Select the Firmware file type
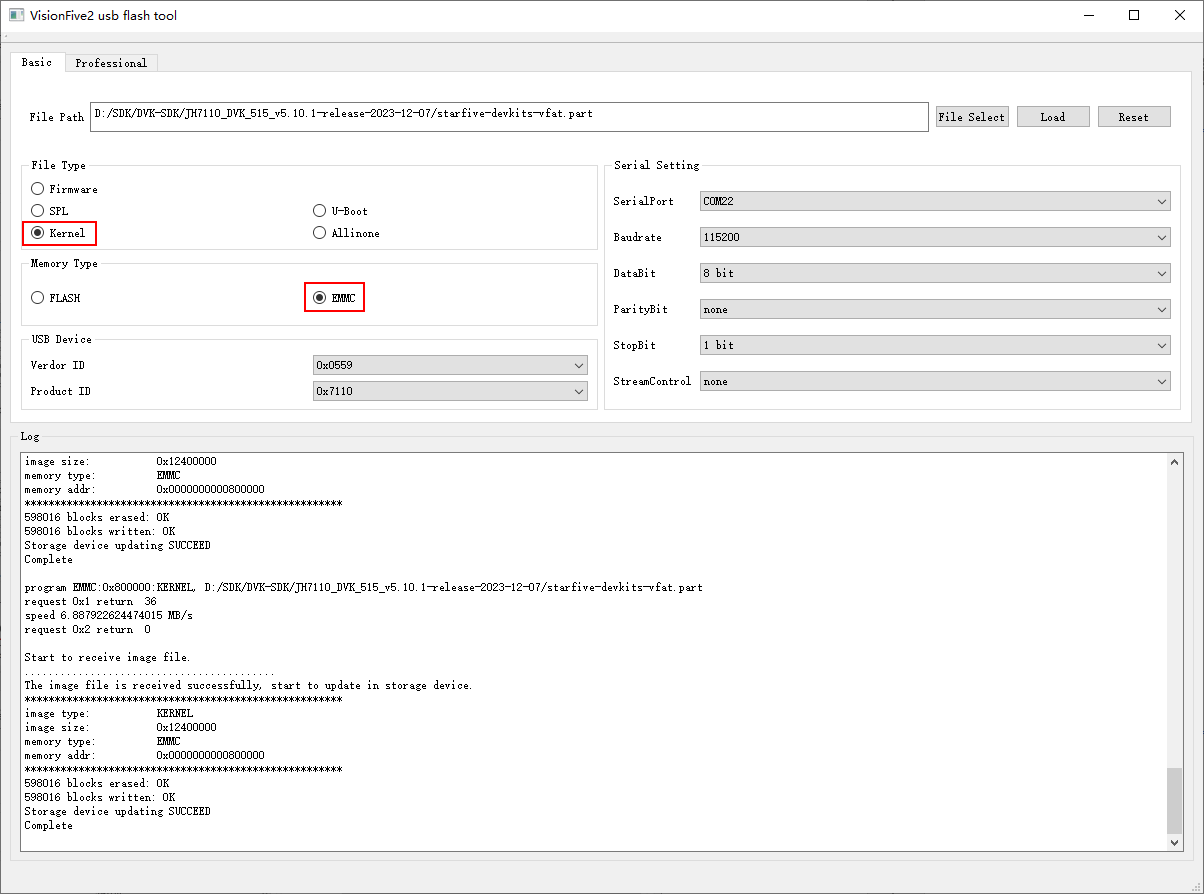Image resolution: width=1204 pixels, height=894 pixels. [65, 189]
